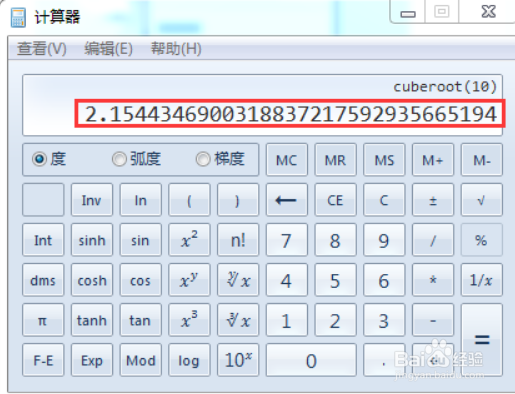Click the digit 8 key
The height and width of the screenshot is (394, 515).
point(335,240)
